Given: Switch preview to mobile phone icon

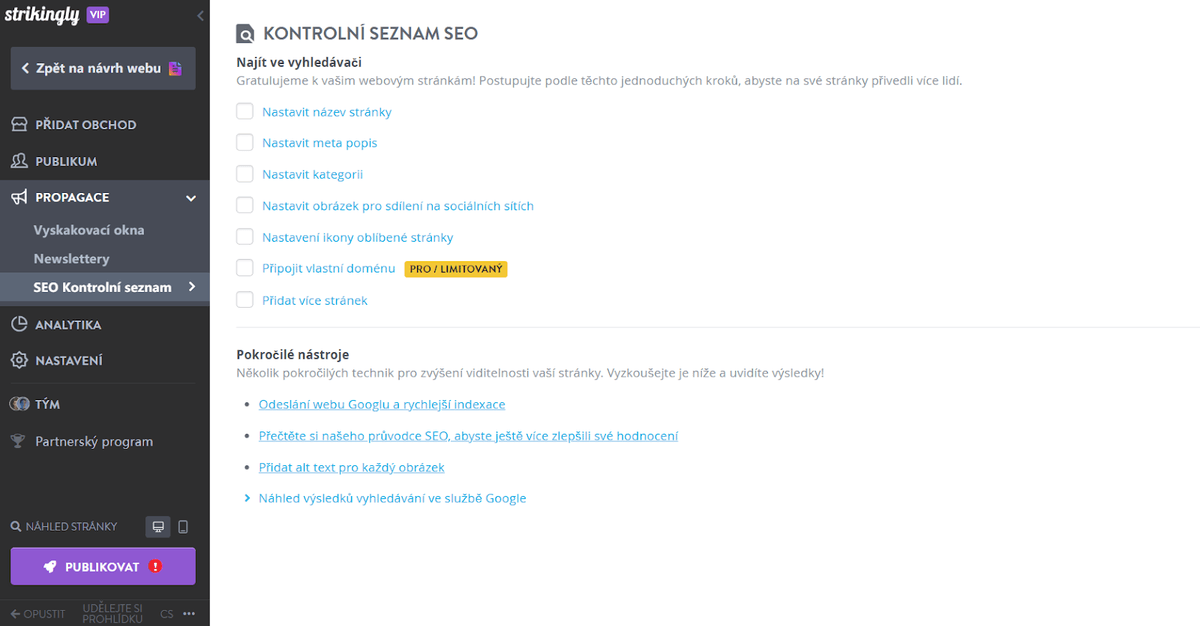Looking at the screenshot, I should click(x=183, y=526).
